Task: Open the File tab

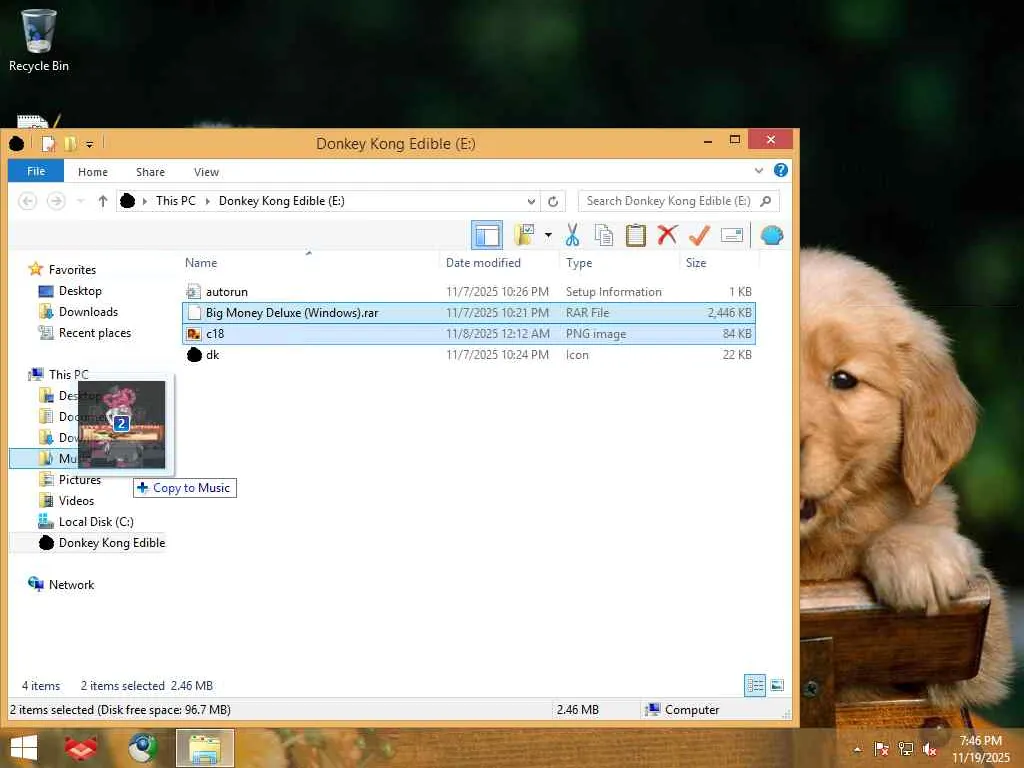Action: pos(36,171)
